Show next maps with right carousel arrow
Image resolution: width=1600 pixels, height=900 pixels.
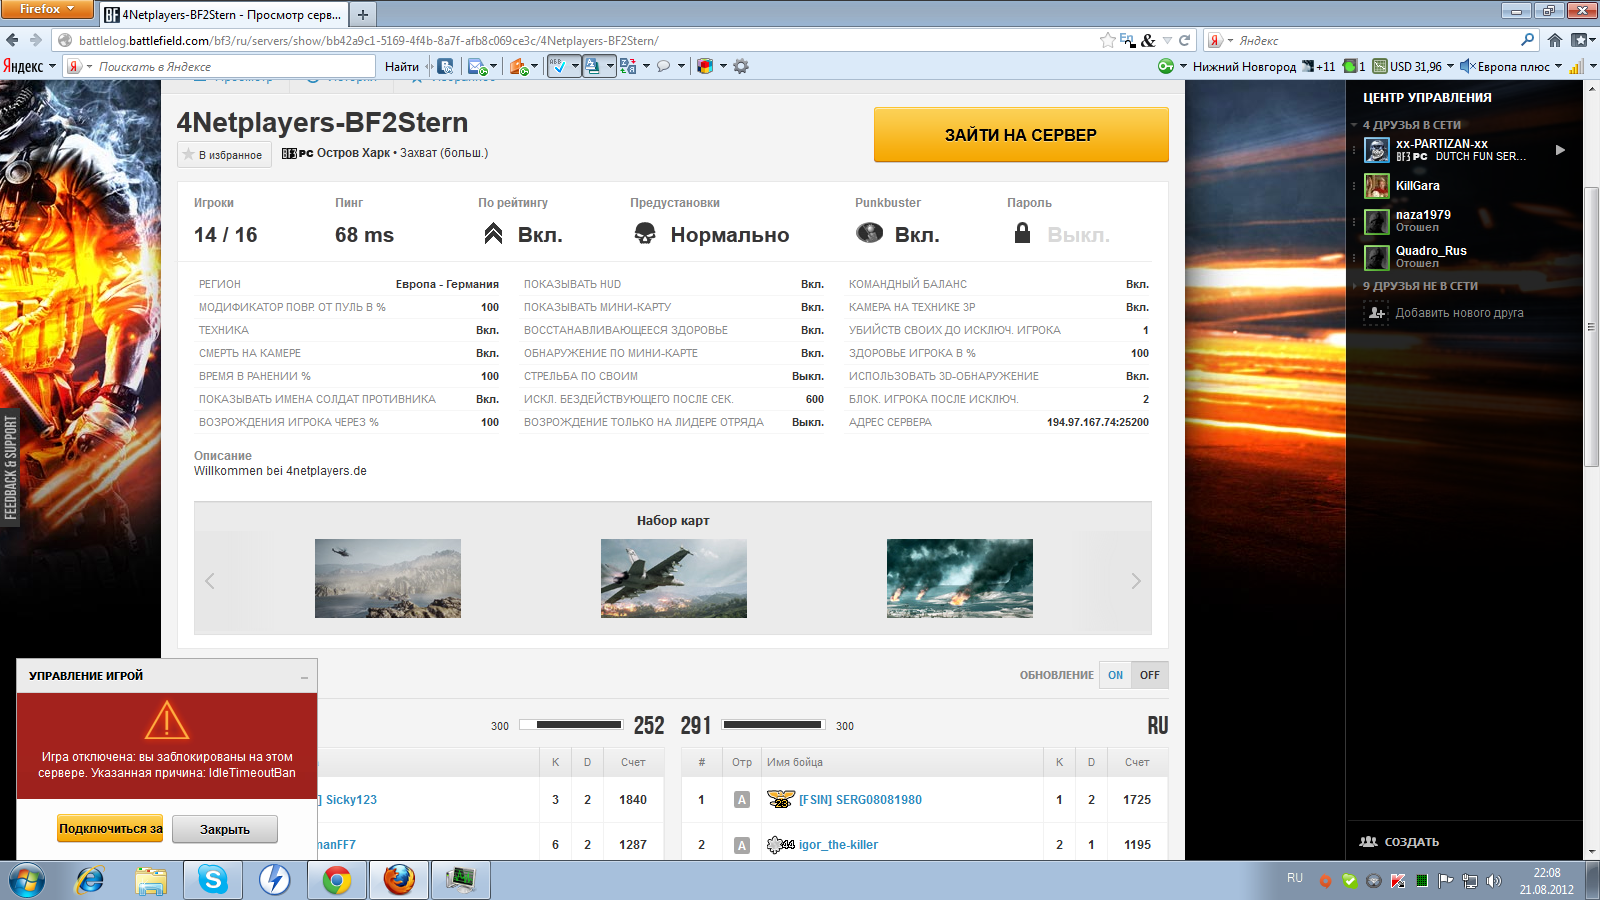pos(1136,581)
